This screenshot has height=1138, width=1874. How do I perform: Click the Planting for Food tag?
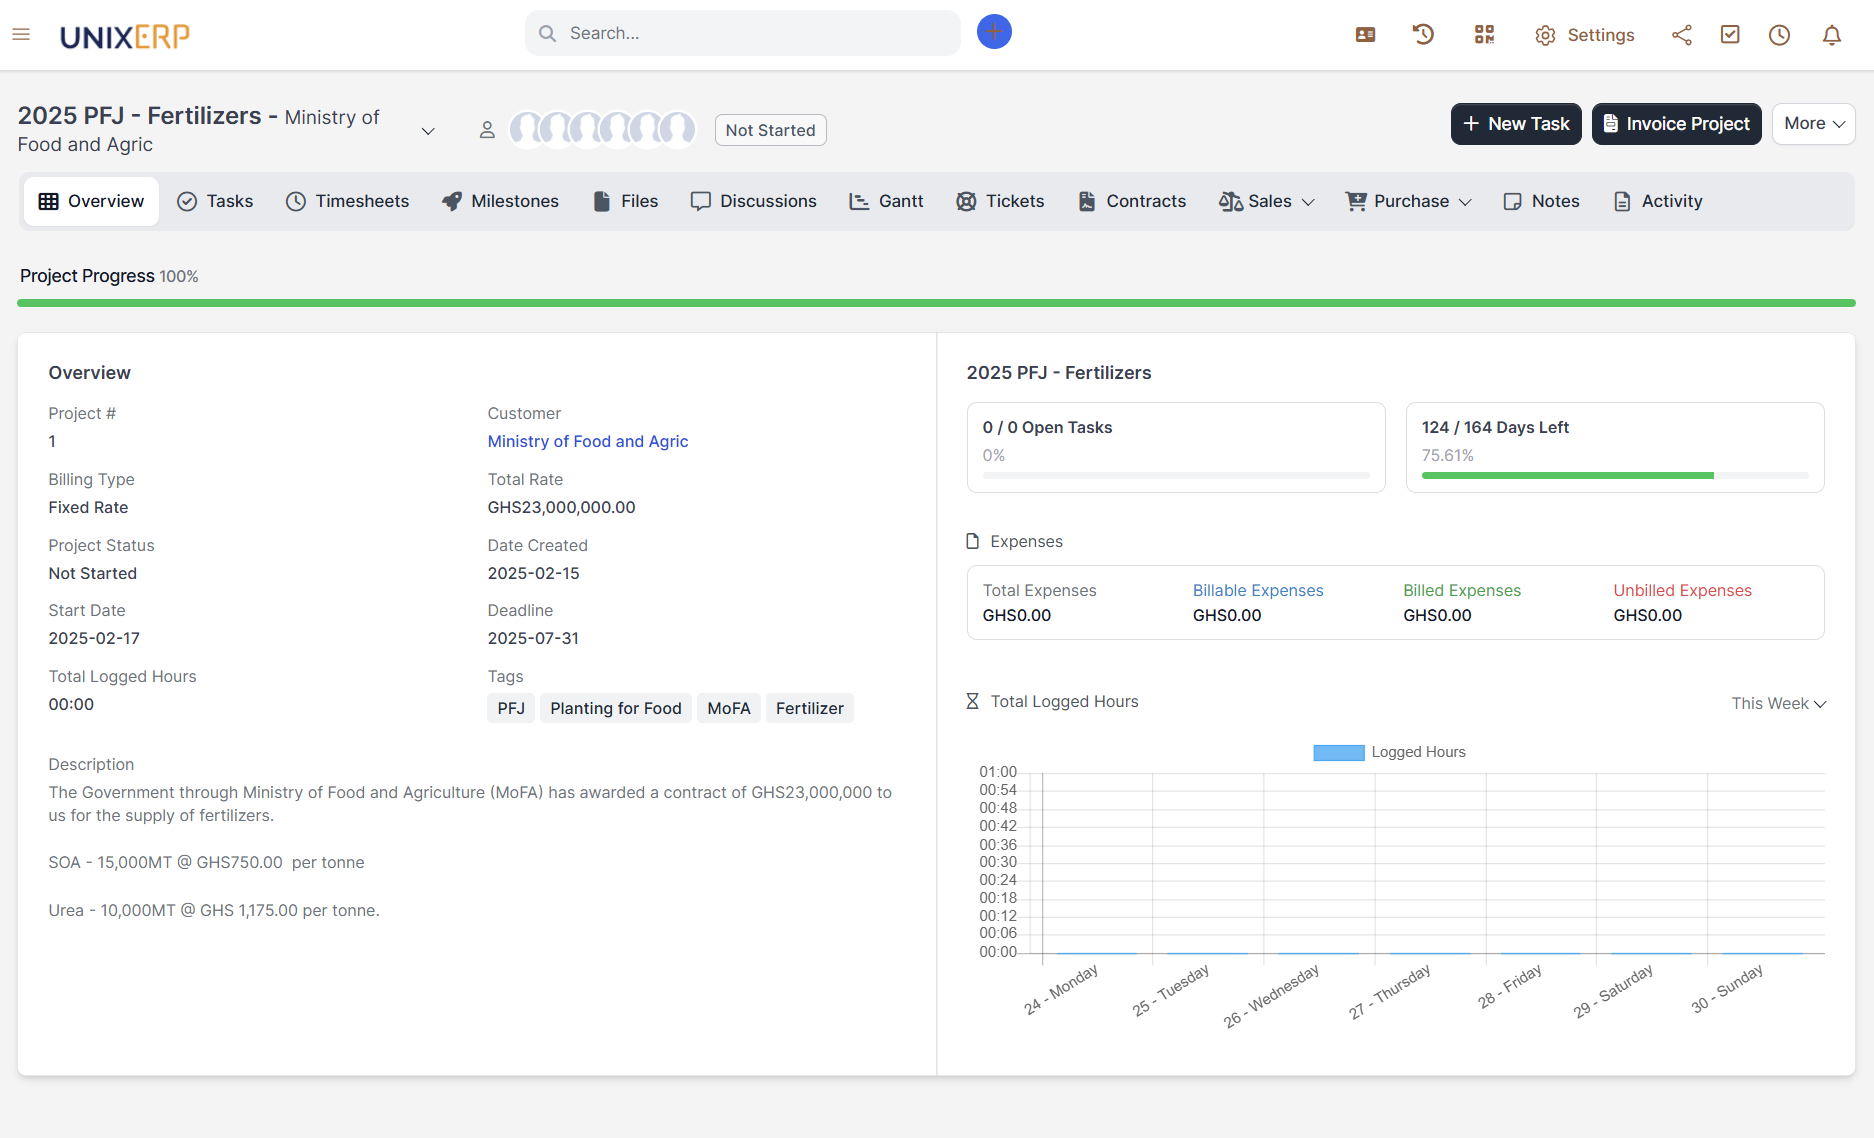click(x=616, y=708)
